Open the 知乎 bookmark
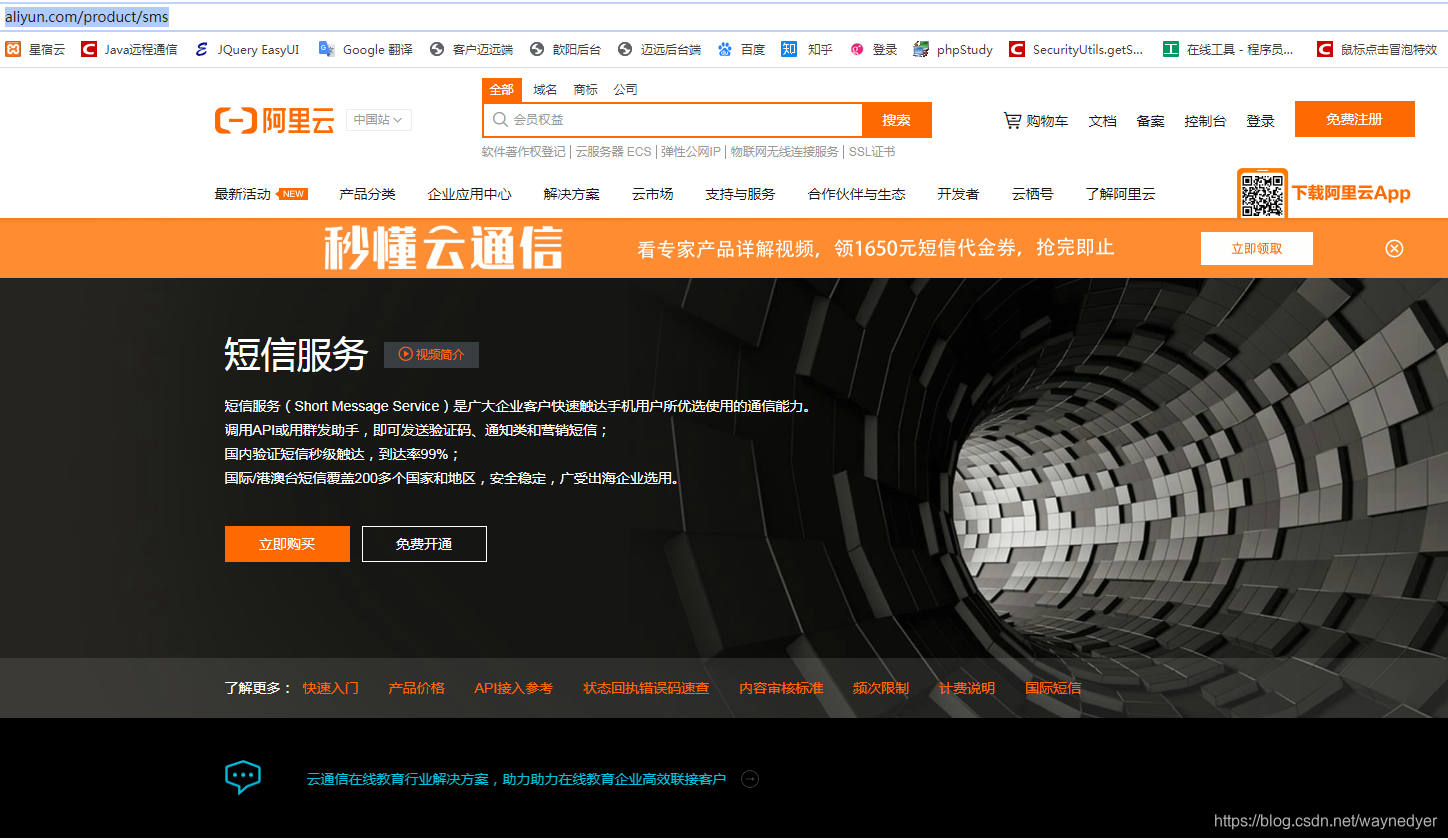 pos(806,49)
